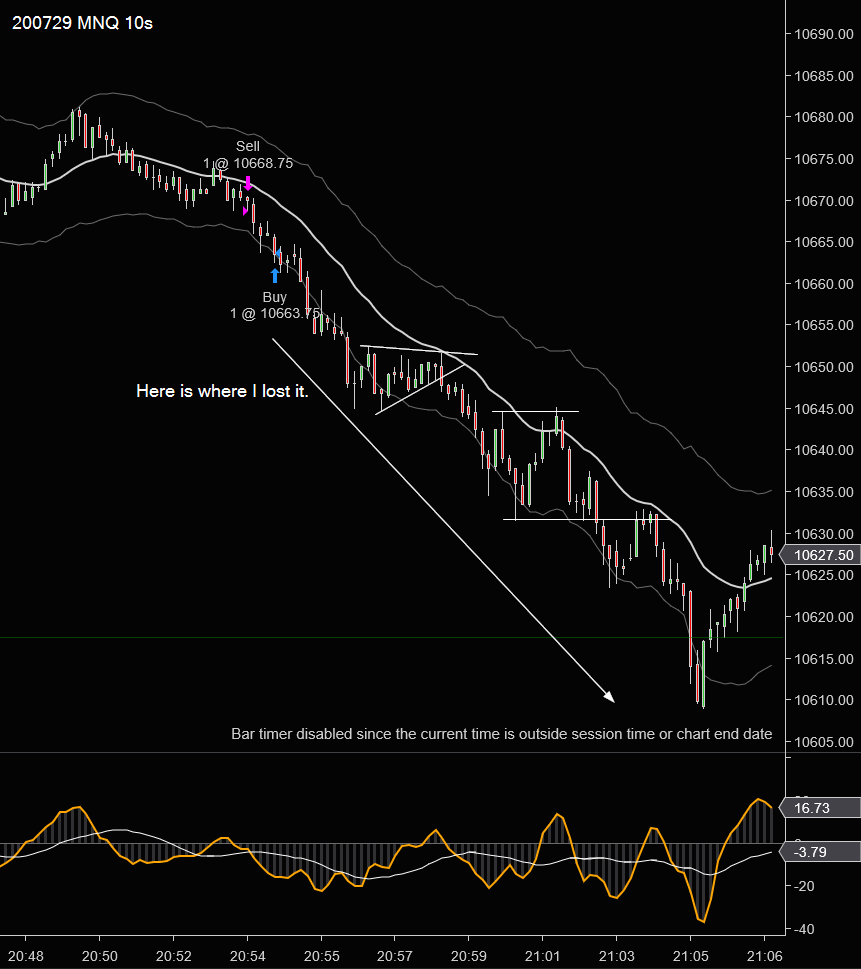This screenshot has width=861, height=969.
Task: Click the chart title 200729 MNQ 10s
Action: tap(82, 23)
